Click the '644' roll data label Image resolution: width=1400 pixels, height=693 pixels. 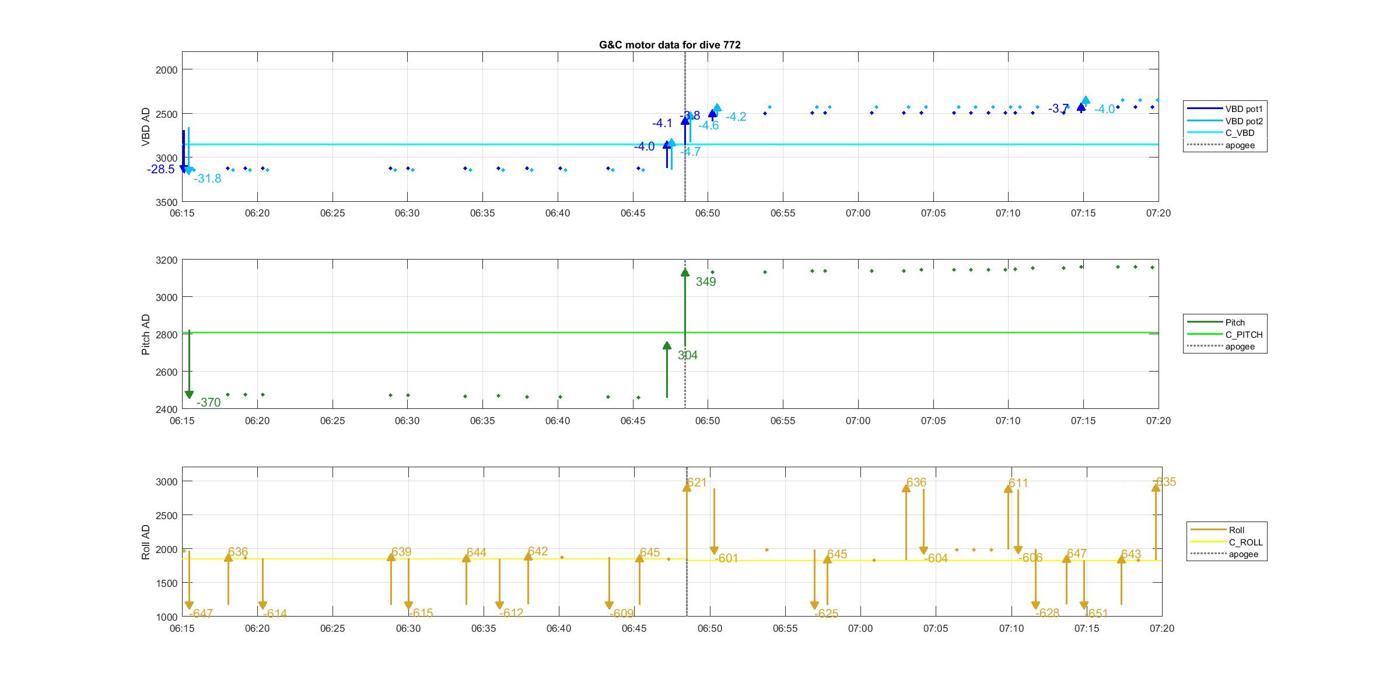click(476, 552)
